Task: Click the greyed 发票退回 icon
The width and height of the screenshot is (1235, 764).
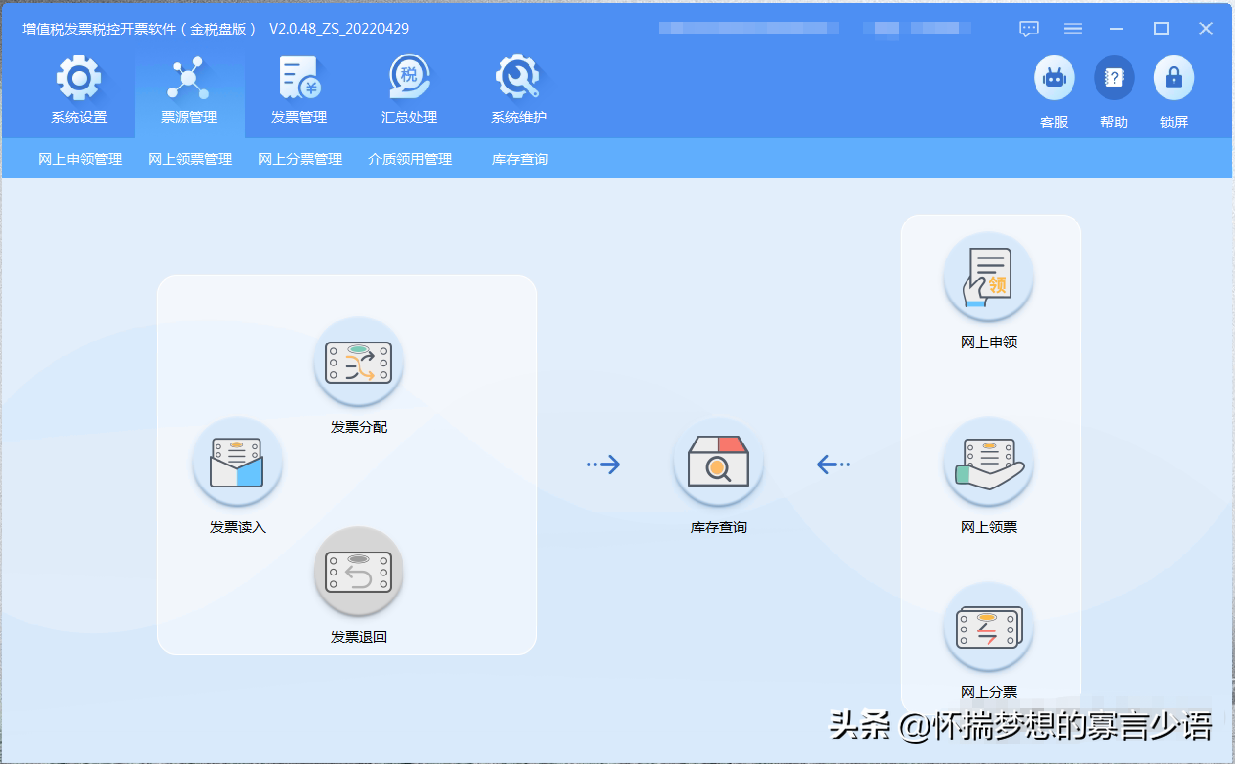Action: (359, 572)
